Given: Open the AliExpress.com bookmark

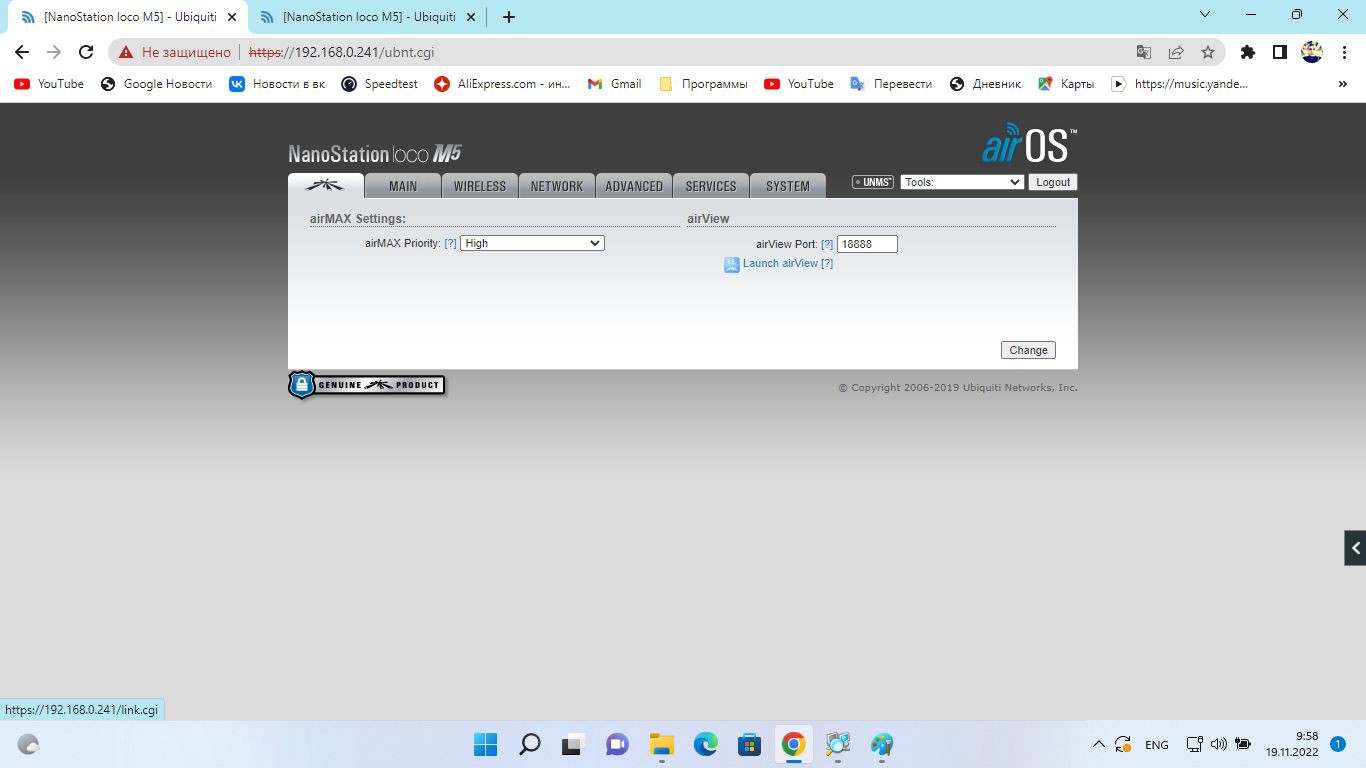Looking at the screenshot, I should 502,84.
